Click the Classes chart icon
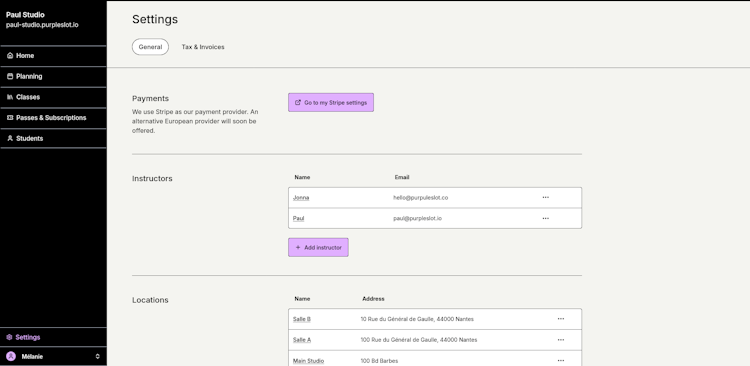 point(10,97)
